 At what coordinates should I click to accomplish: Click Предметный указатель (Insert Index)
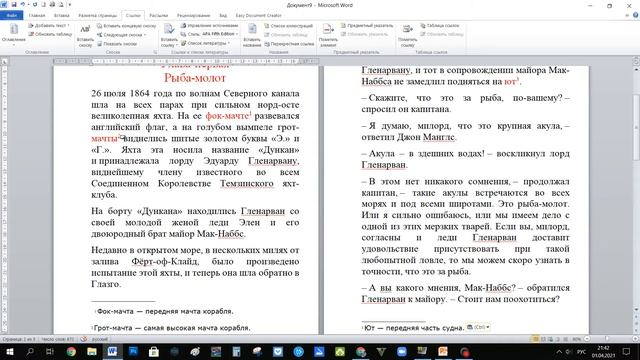click(x=367, y=25)
